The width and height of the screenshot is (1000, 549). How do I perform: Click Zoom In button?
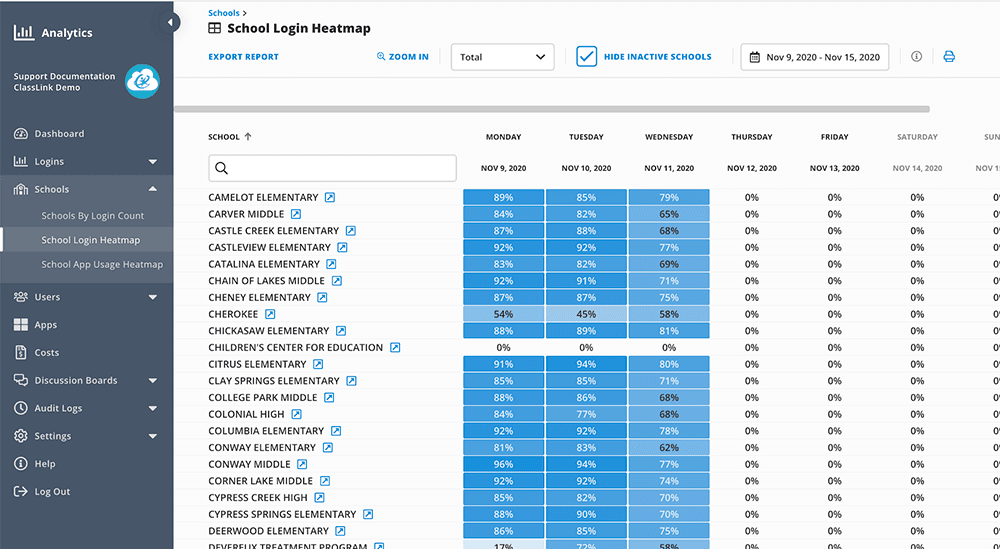coord(403,57)
